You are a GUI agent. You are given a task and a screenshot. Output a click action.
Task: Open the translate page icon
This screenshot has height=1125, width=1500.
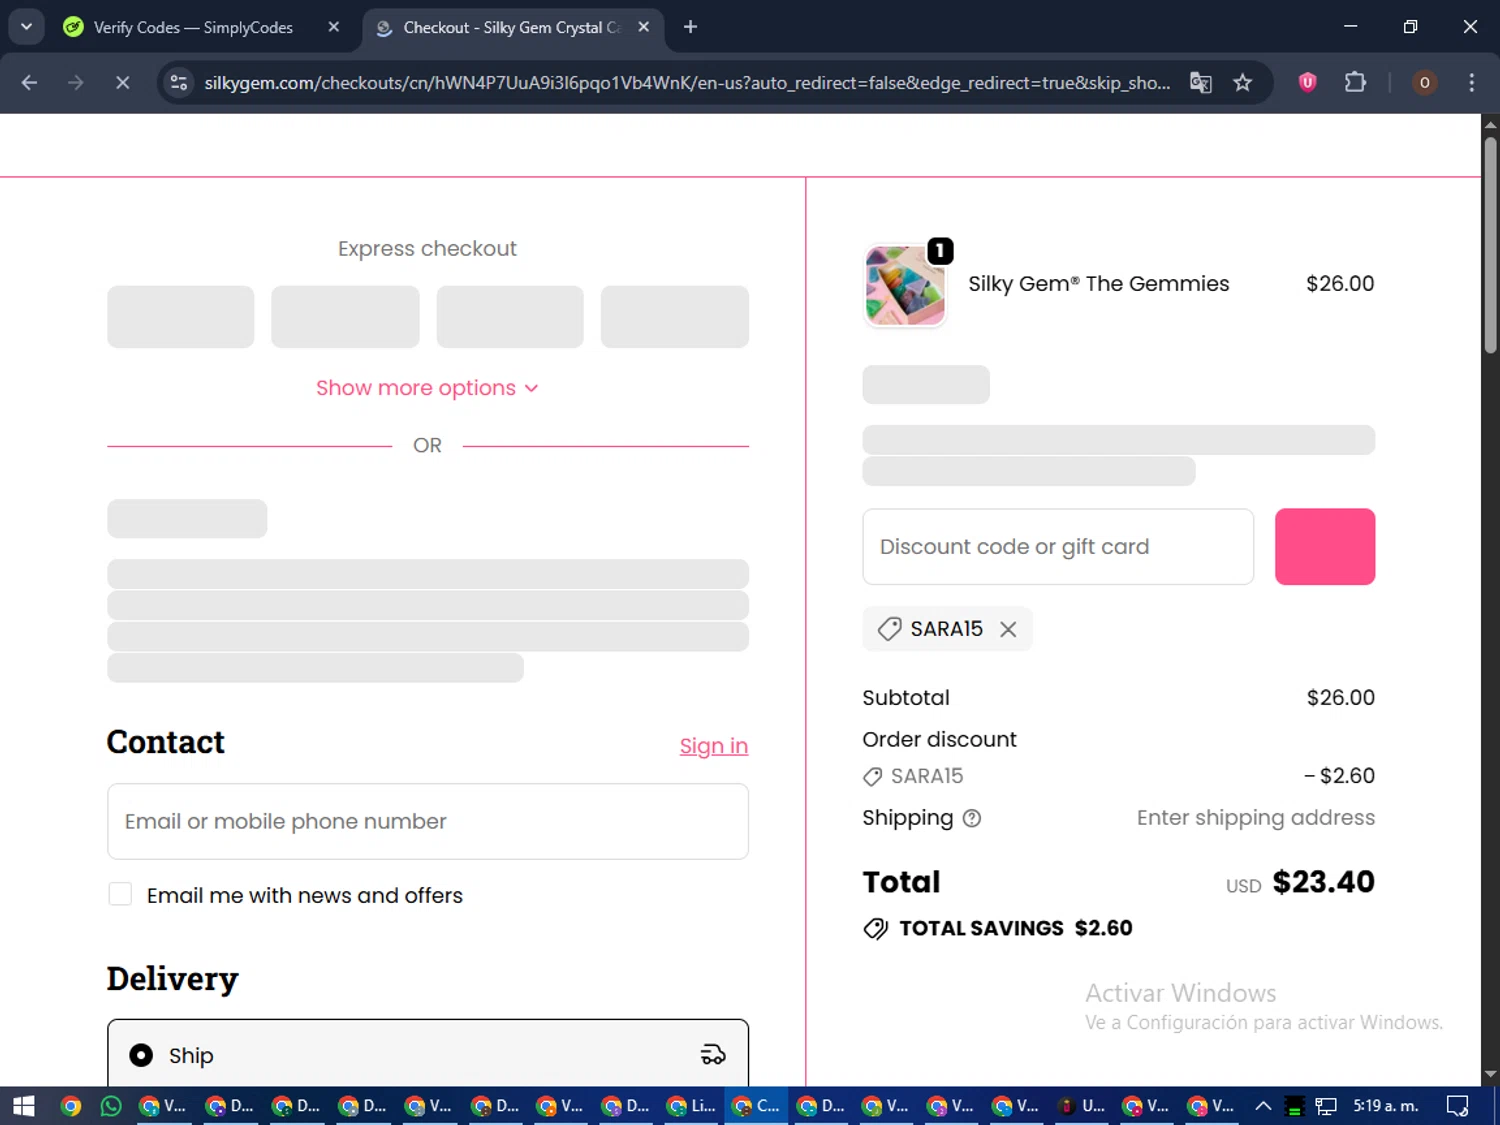coord(1201,83)
